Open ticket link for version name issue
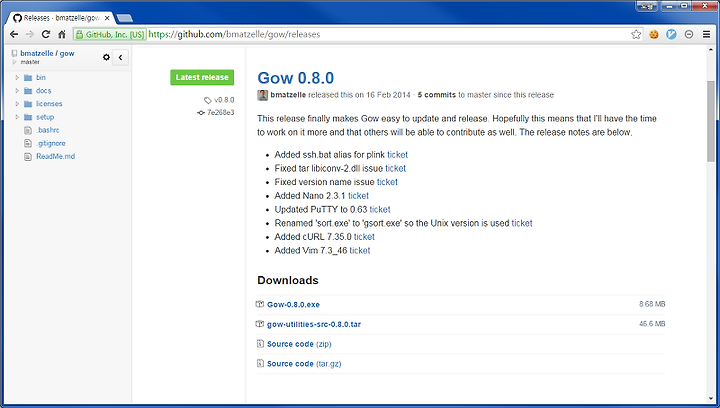The height and width of the screenshot is (408, 720). coord(387,182)
